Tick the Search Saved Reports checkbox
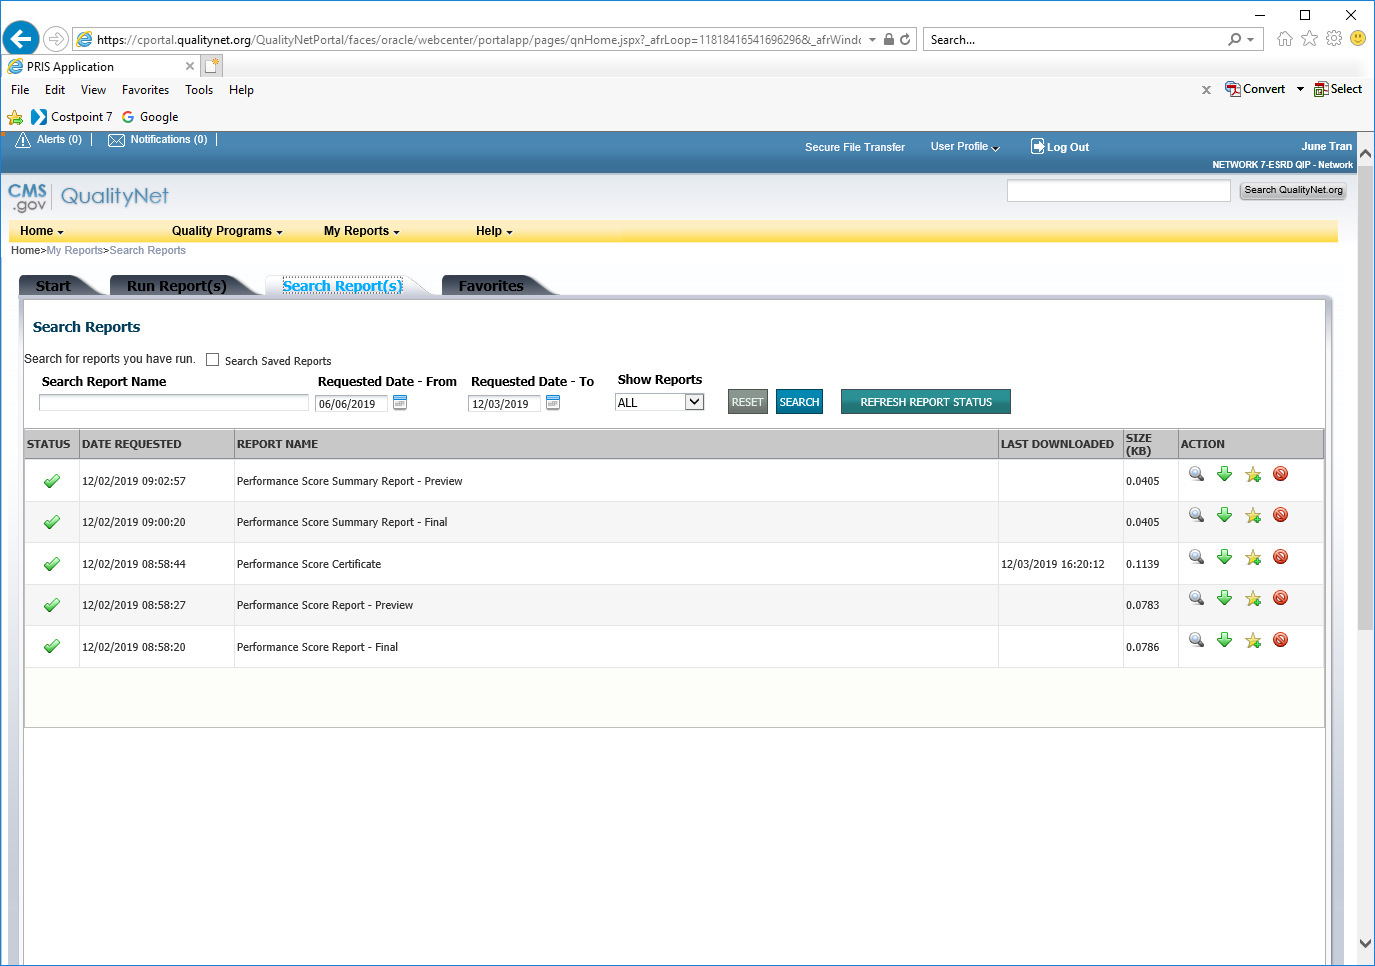Screen dimensions: 1375x966 tap(212, 360)
